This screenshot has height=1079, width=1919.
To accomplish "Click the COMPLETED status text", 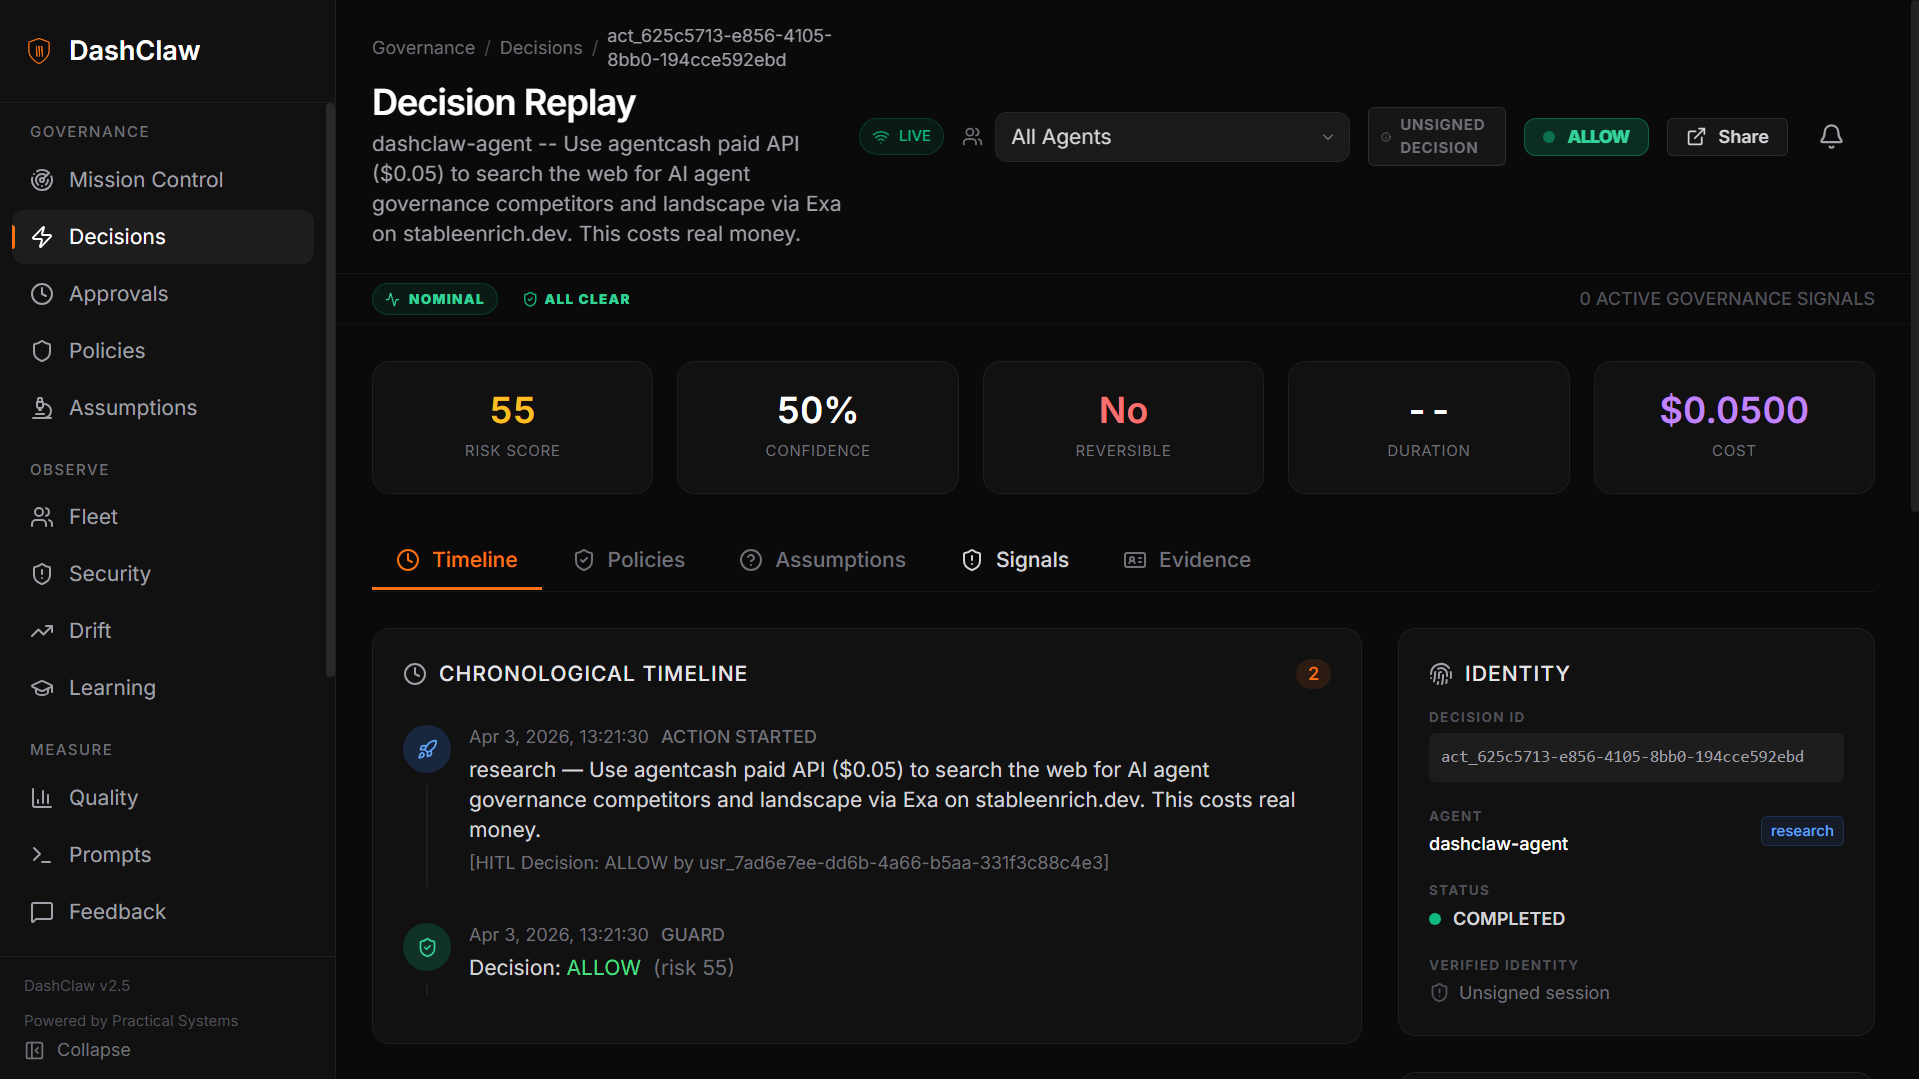I will click(x=1508, y=919).
